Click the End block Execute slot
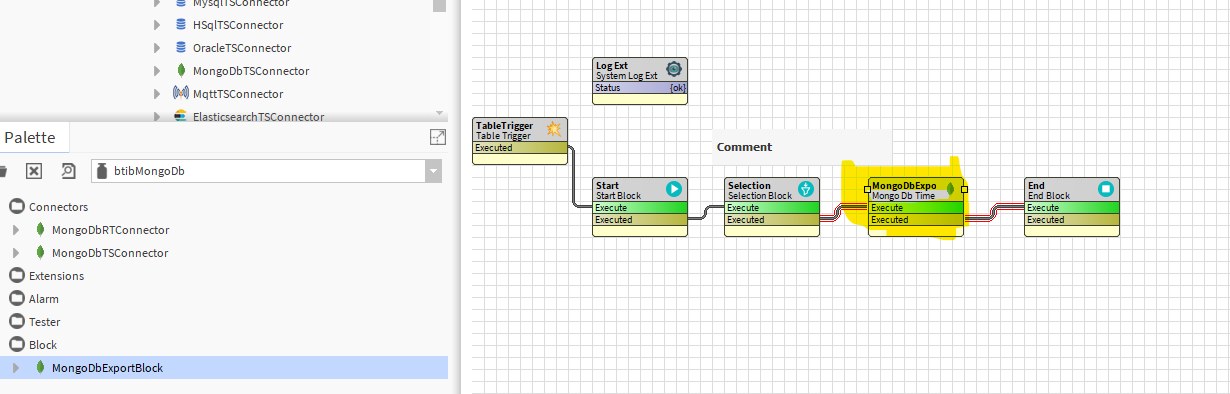 coord(1072,208)
